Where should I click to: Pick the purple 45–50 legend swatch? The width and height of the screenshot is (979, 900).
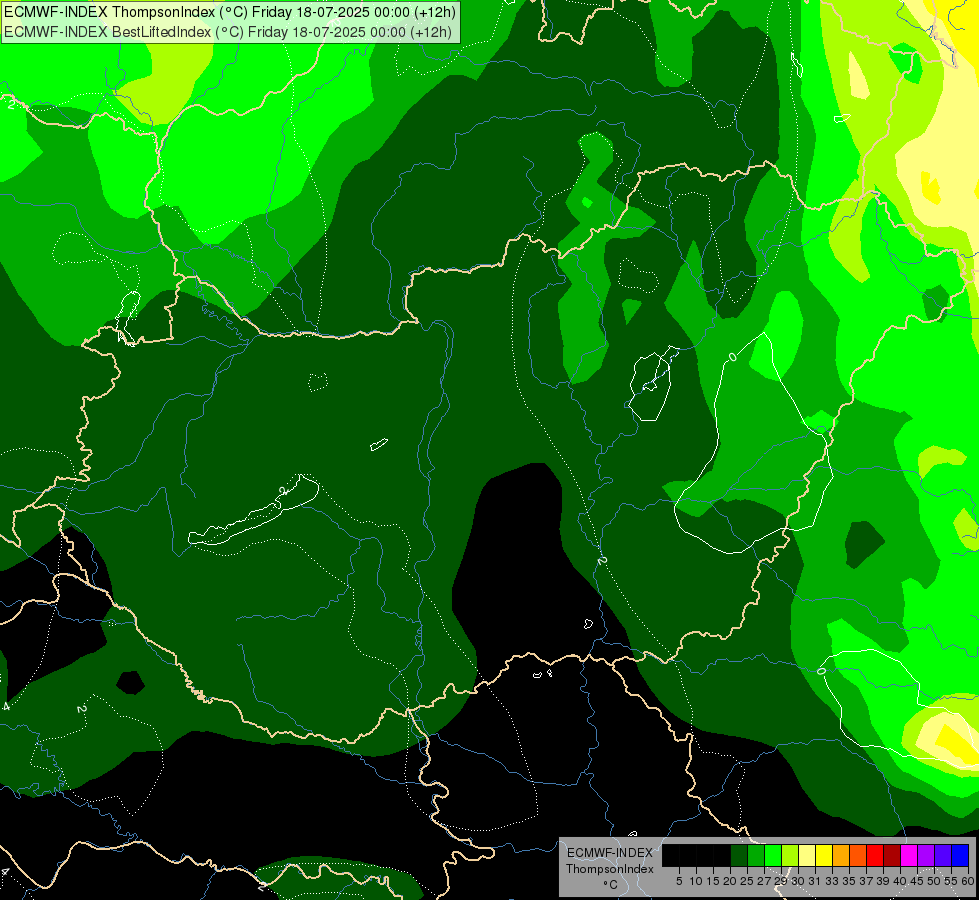click(926, 855)
